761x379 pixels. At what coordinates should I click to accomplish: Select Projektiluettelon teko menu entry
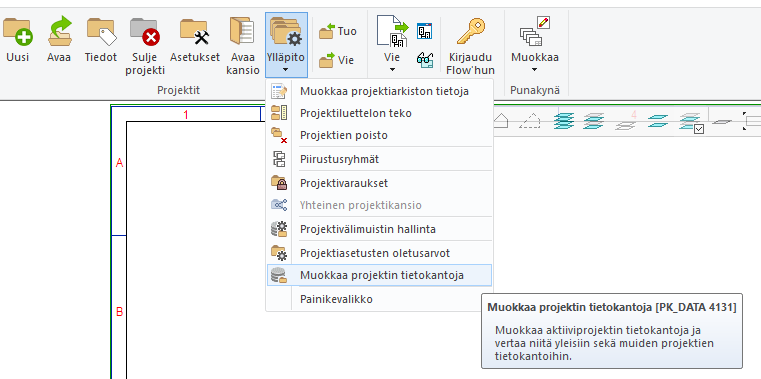click(379, 113)
